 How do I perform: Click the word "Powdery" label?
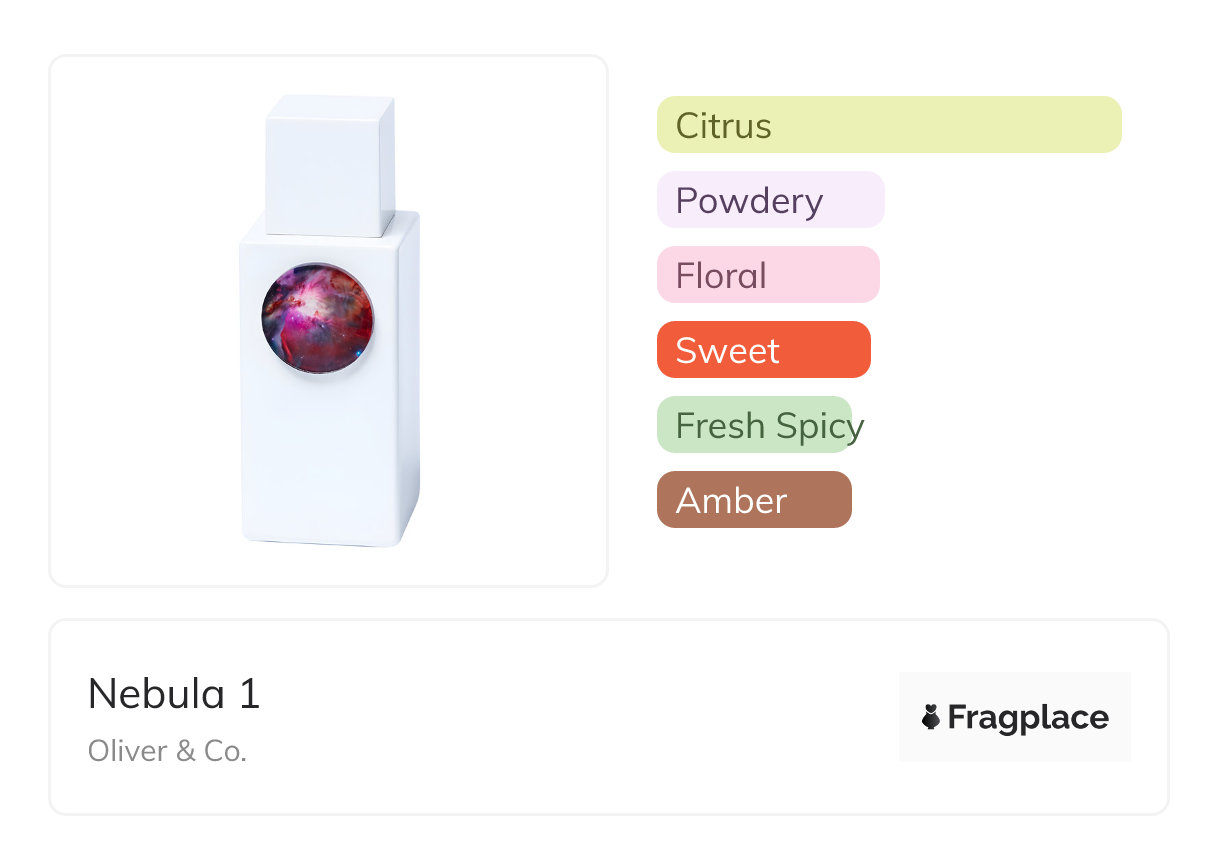[749, 201]
